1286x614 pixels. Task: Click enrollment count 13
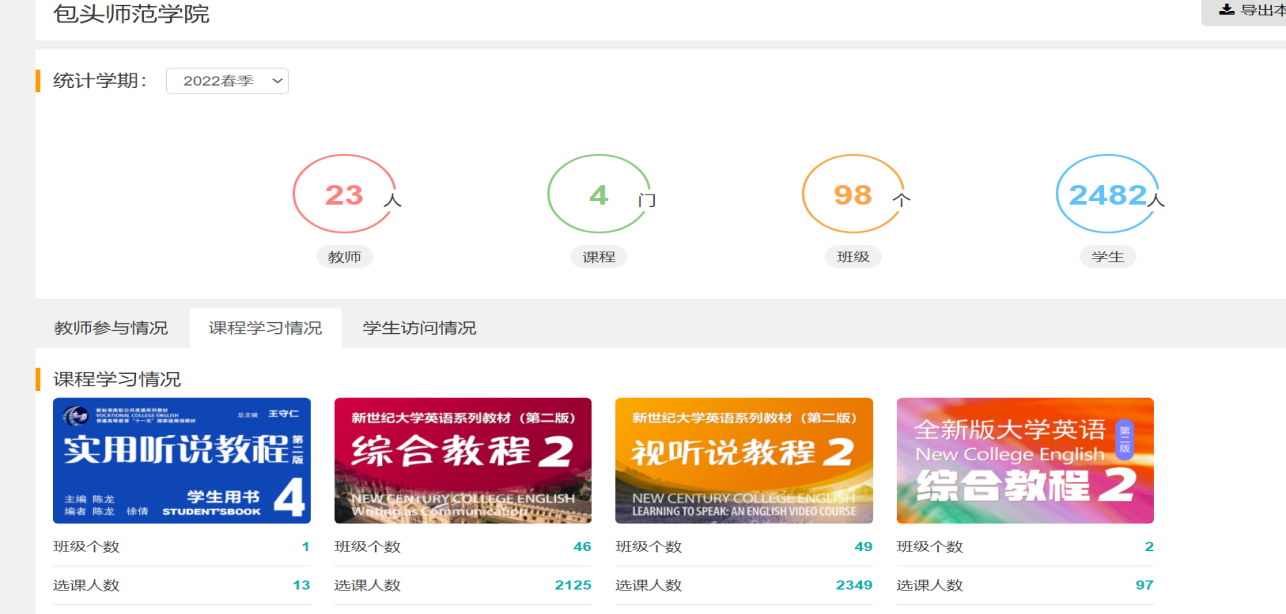click(301, 585)
